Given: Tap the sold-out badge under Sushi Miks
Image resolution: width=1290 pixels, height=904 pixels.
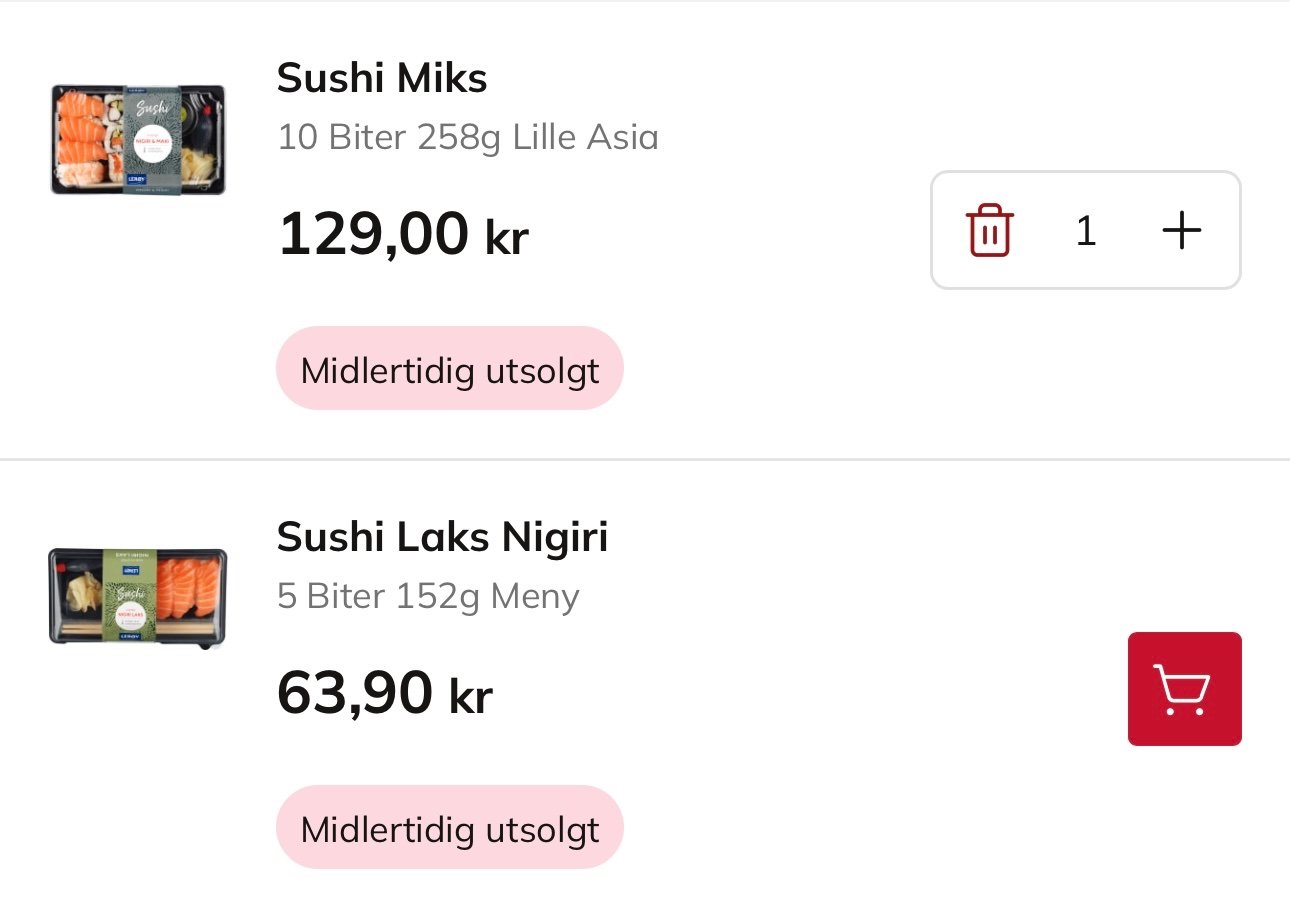Looking at the screenshot, I should [450, 369].
